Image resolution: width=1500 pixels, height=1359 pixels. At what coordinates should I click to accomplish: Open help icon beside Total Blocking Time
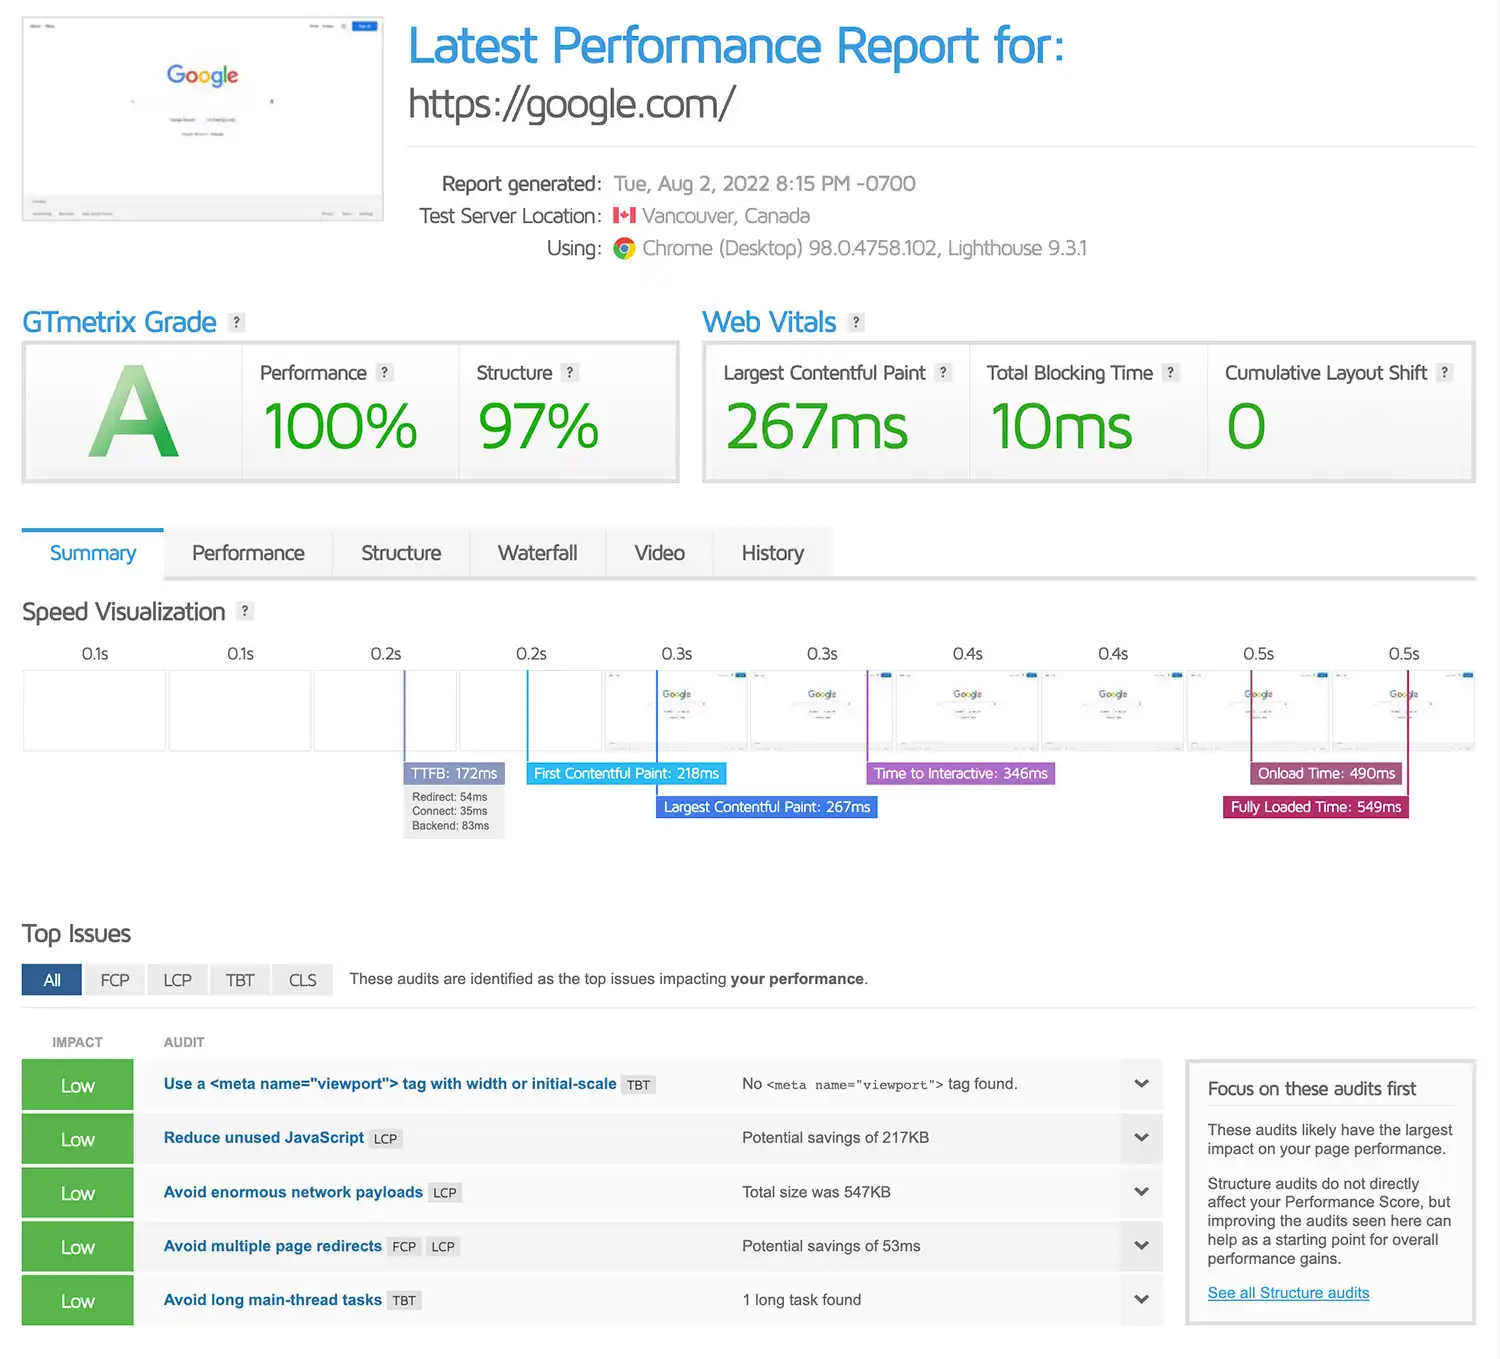(x=1171, y=372)
